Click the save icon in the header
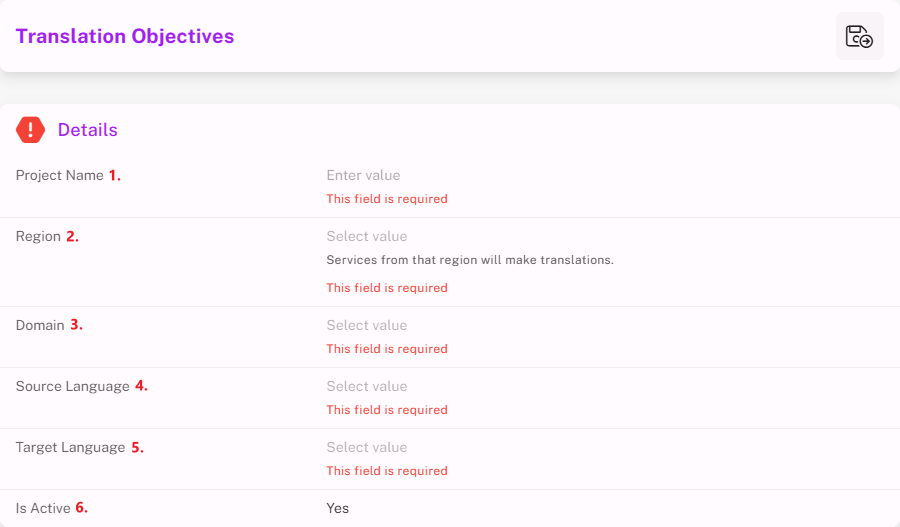Viewport: 900px width, 527px height. [x=859, y=37]
